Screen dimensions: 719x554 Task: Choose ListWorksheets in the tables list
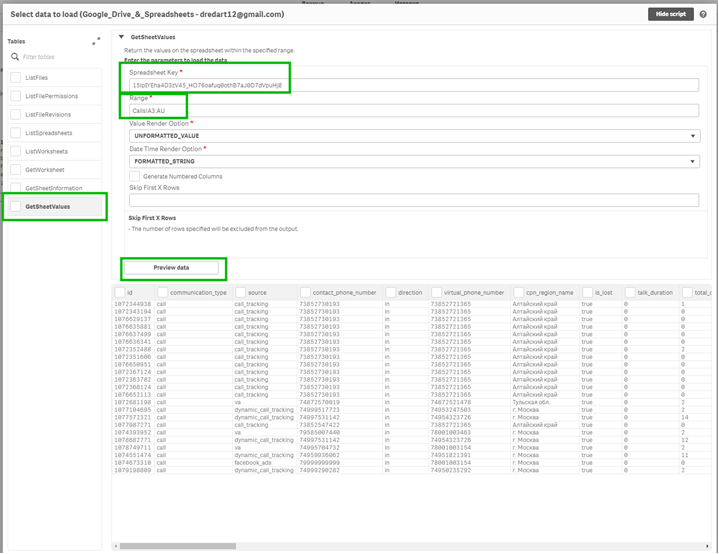coord(47,151)
